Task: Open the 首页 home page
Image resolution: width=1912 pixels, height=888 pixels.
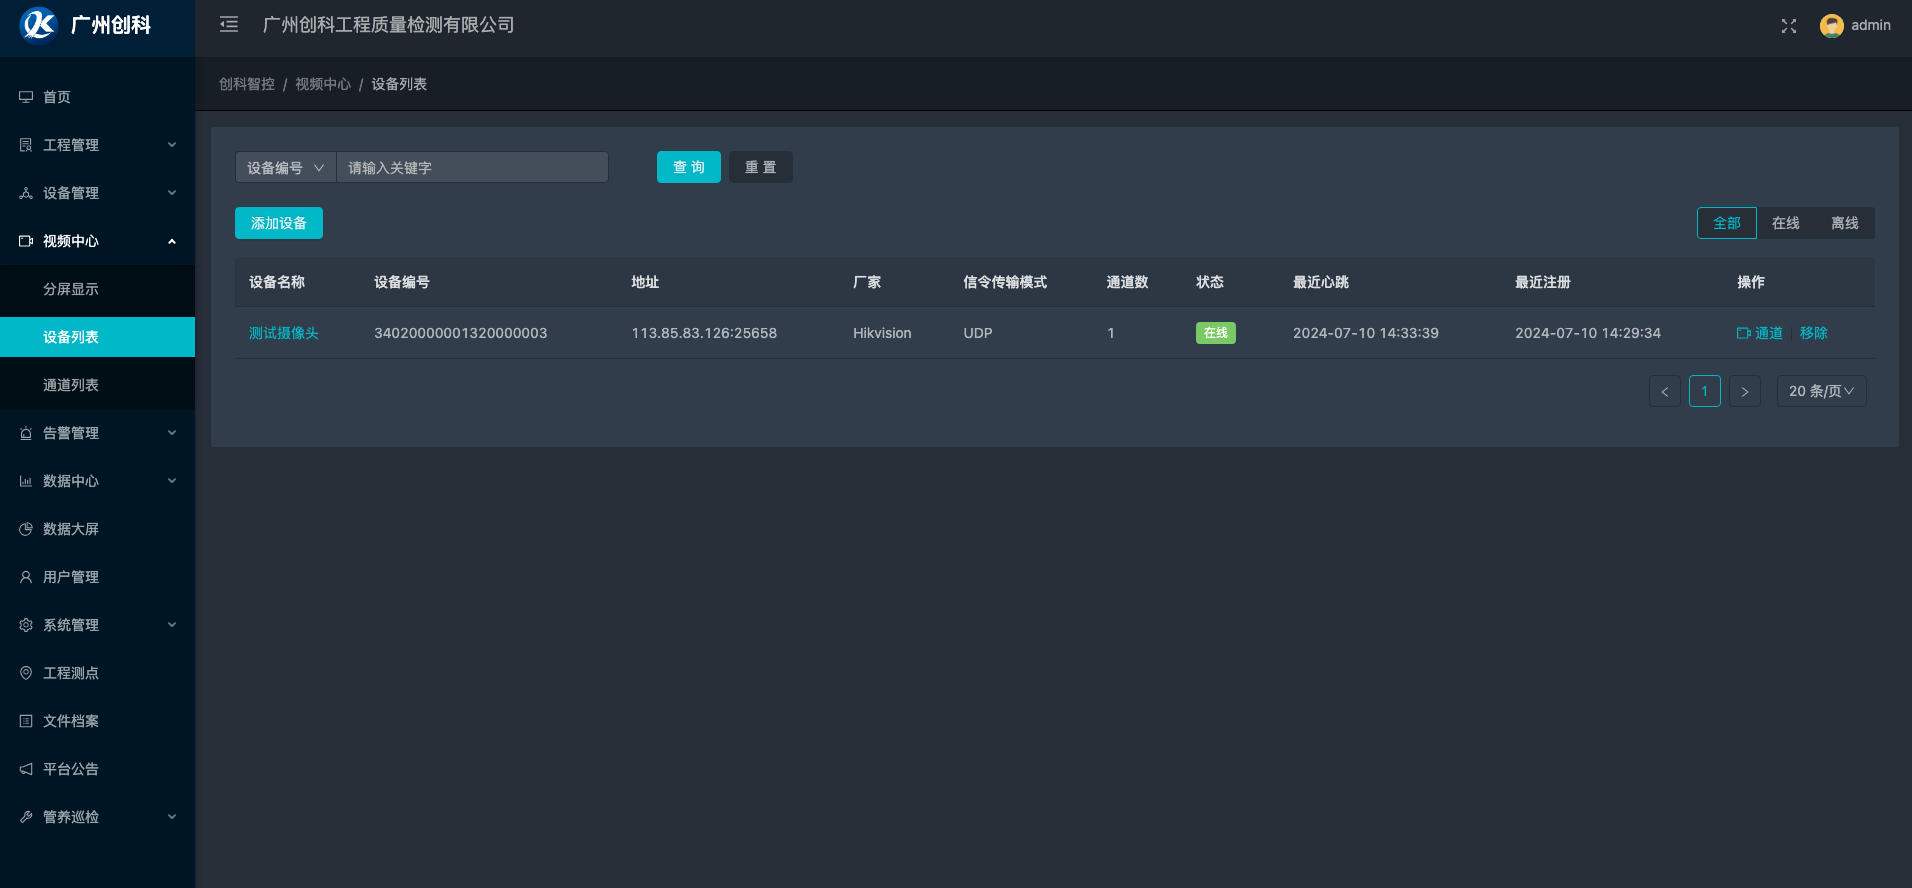Action: click(x=57, y=97)
